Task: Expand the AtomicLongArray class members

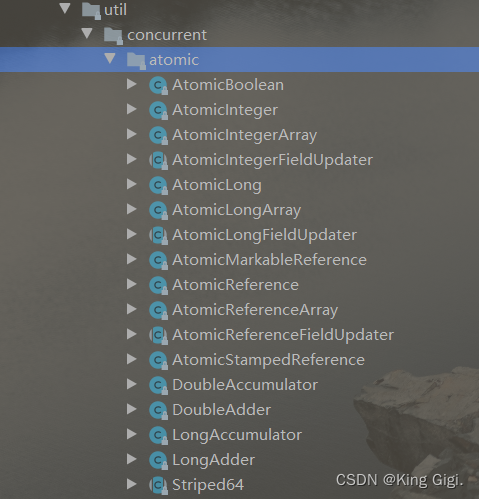Action: (132, 209)
